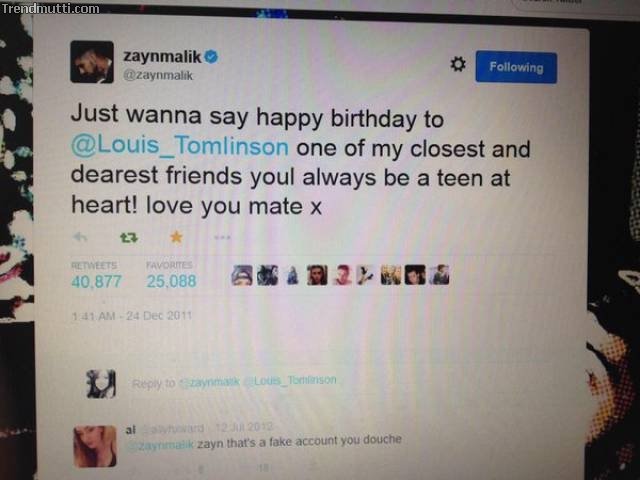Open zaynmalik's profile picture
Screen dimensions: 640x480
[x=92, y=62]
